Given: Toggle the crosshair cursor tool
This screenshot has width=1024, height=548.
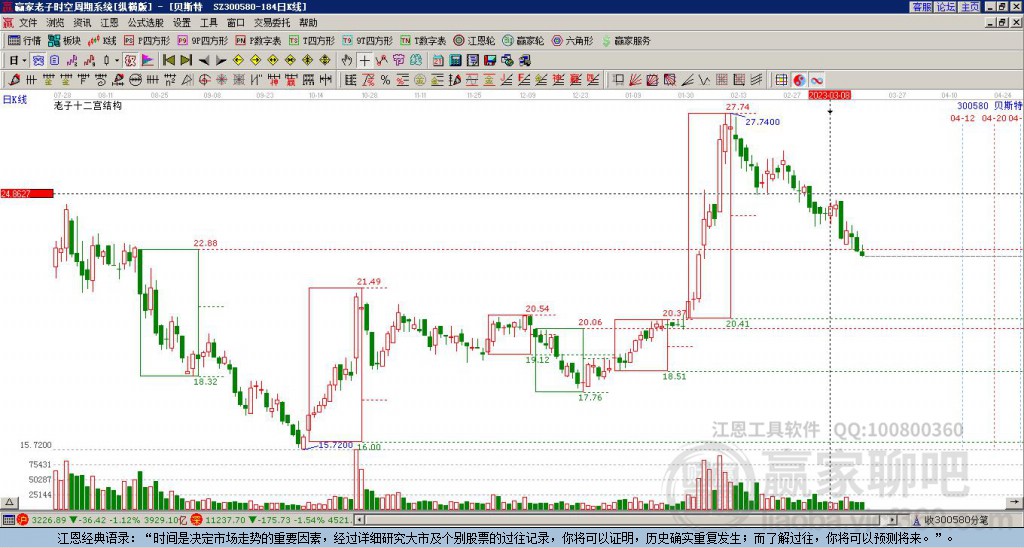Looking at the screenshot, I should coord(364,61).
